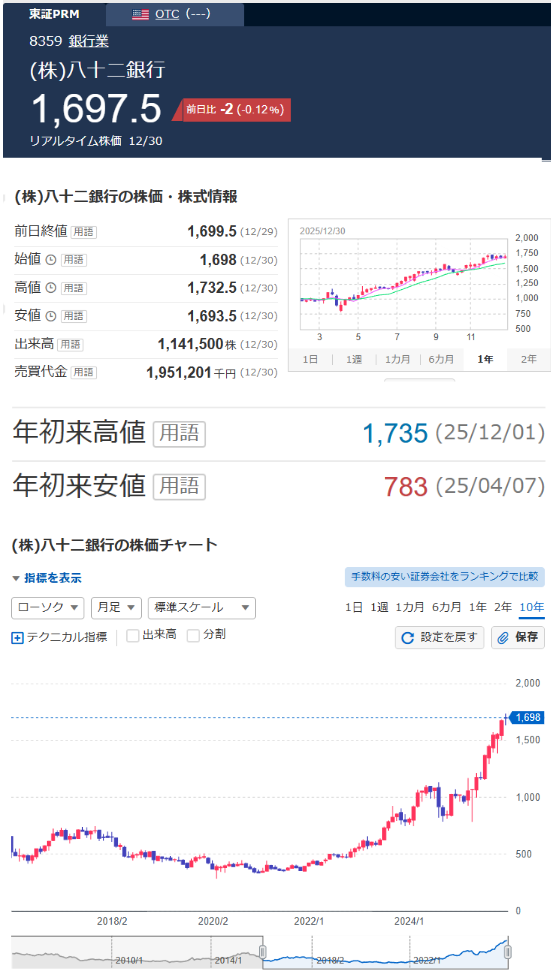Screen dimensions: 551x978
Task: Set main chart range to 10年
Action: click(x=532, y=607)
